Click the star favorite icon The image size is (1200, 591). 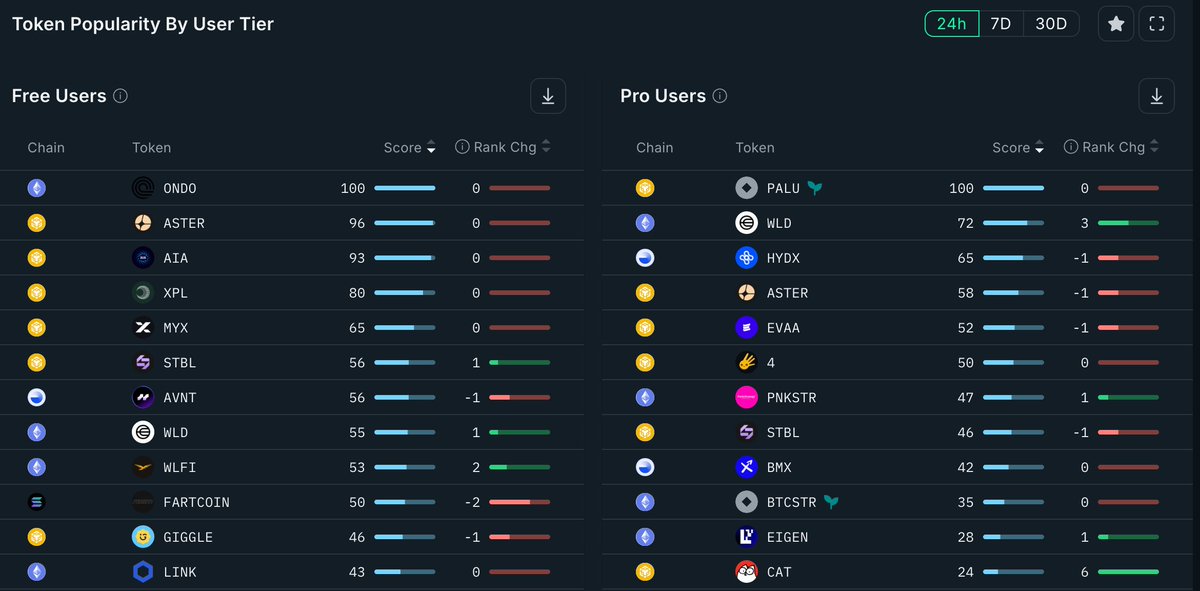(1116, 24)
